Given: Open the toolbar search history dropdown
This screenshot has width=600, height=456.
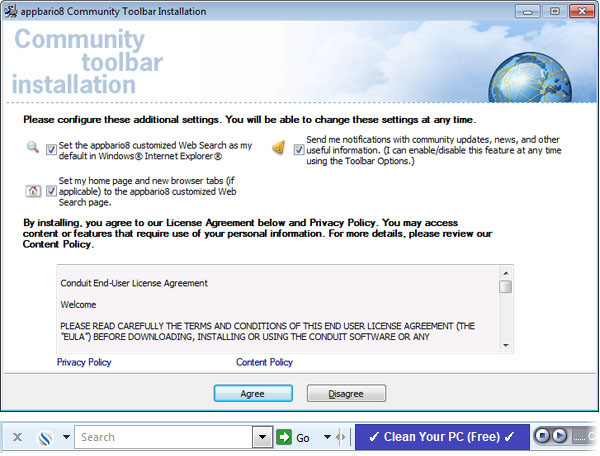Looking at the screenshot, I should (x=262, y=437).
